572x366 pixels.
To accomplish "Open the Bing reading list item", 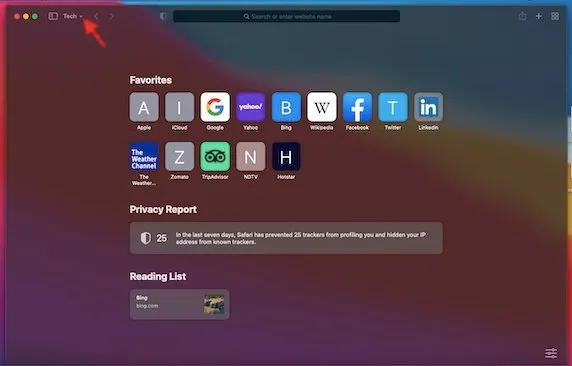I will (x=179, y=304).
